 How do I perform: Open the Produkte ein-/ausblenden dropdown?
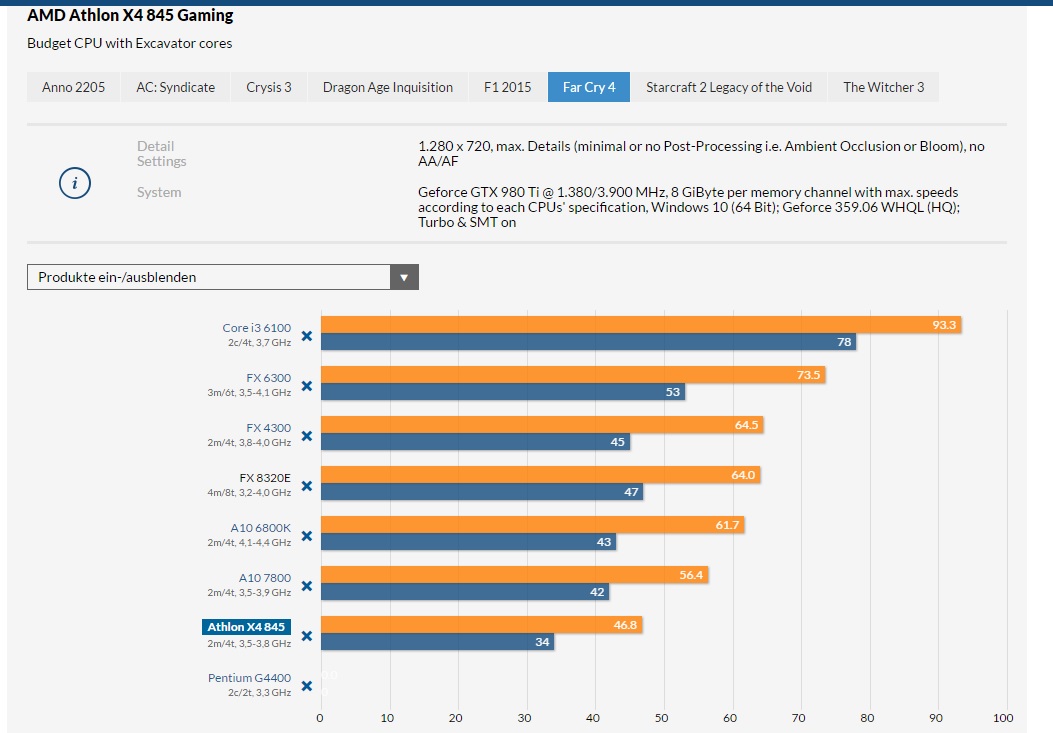coord(222,277)
